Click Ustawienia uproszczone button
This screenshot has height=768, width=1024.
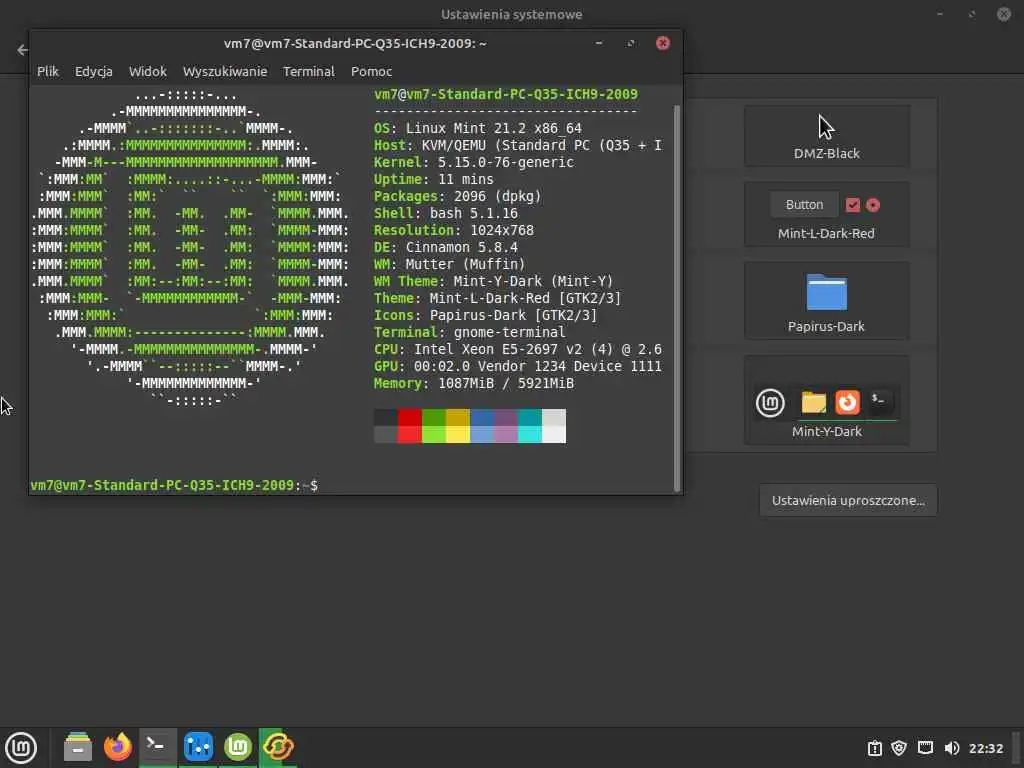click(x=848, y=500)
